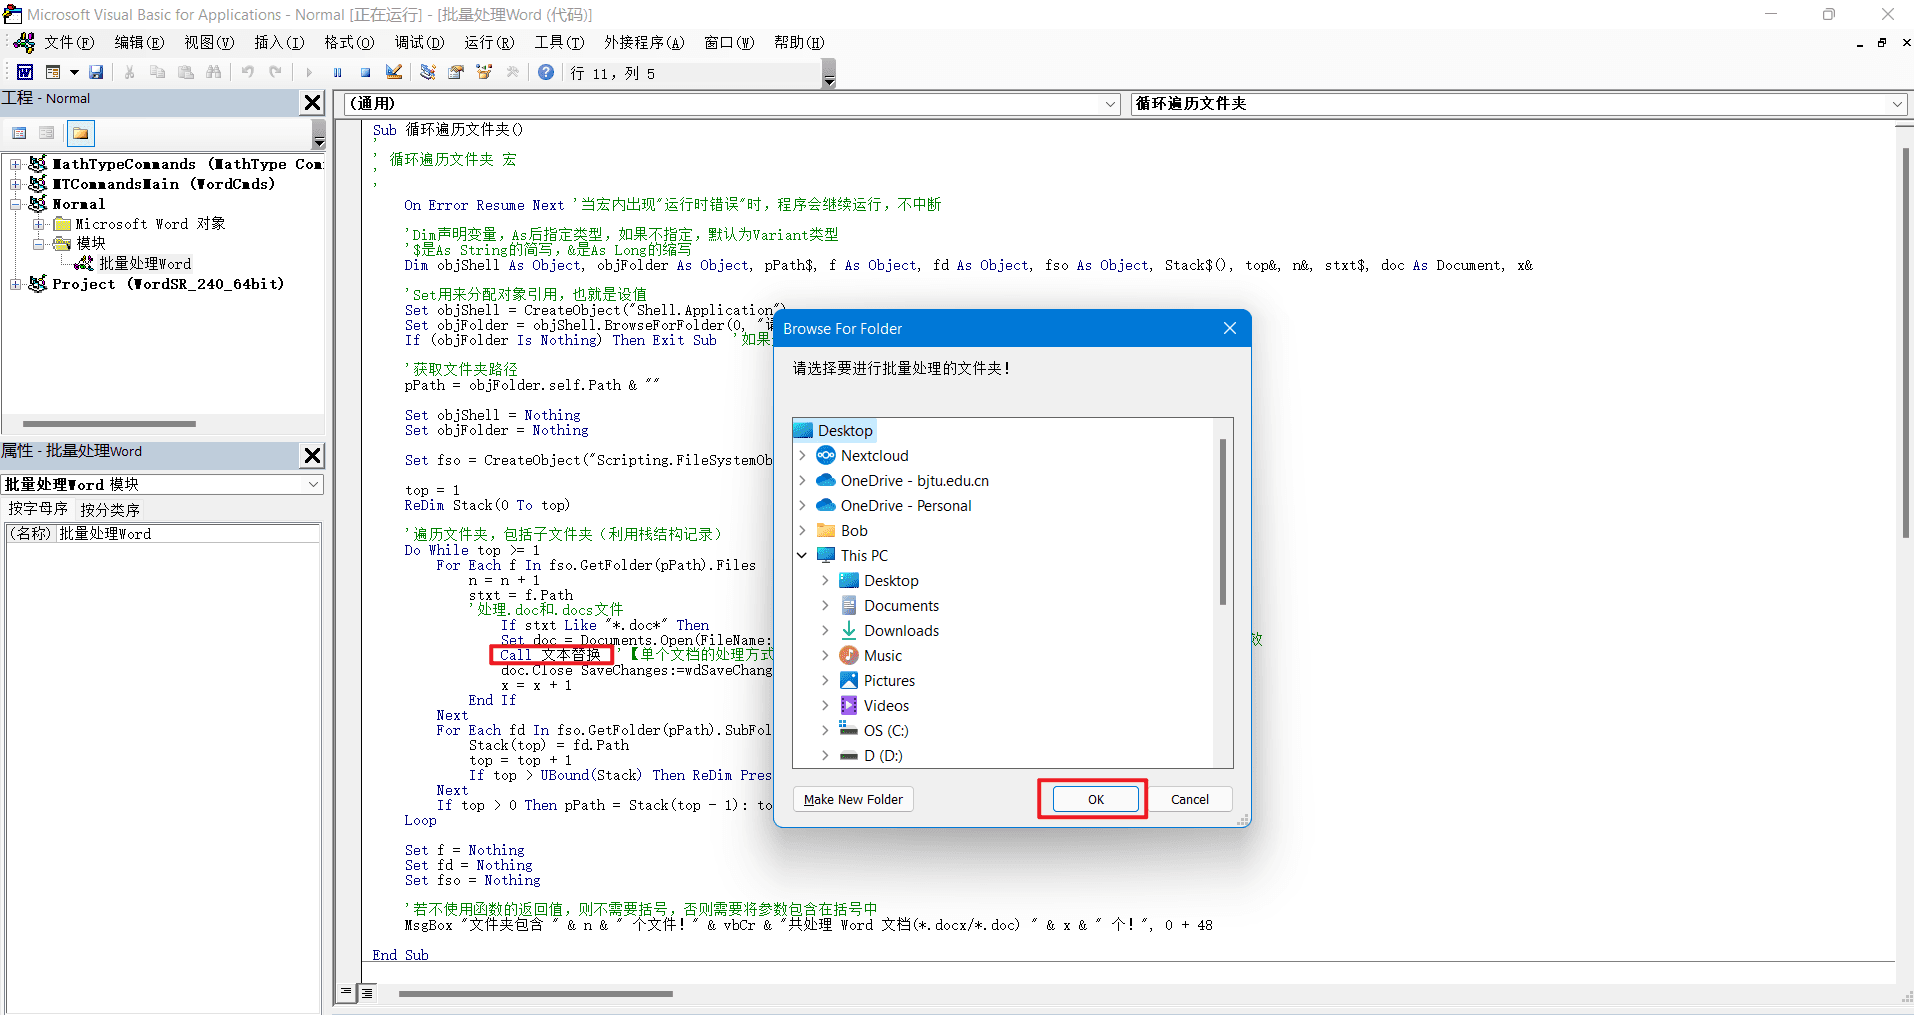1914x1015 pixels.
Task: Open the 文件(F) menu
Action: pyautogui.click(x=68, y=42)
